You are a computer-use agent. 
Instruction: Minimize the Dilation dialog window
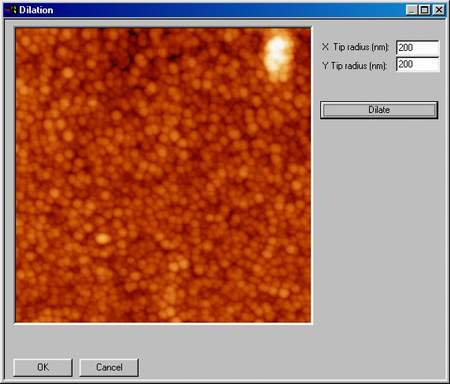pyautogui.click(x=412, y=10)
